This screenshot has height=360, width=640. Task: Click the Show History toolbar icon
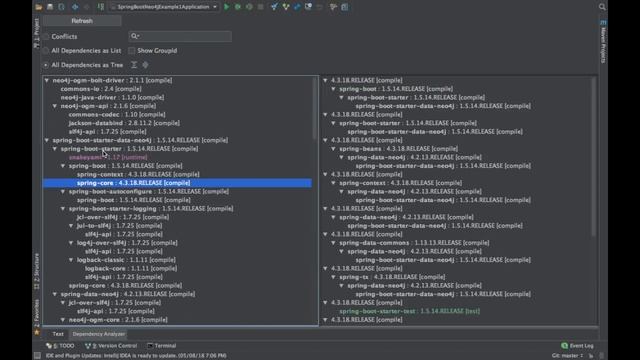pos(309,7)
